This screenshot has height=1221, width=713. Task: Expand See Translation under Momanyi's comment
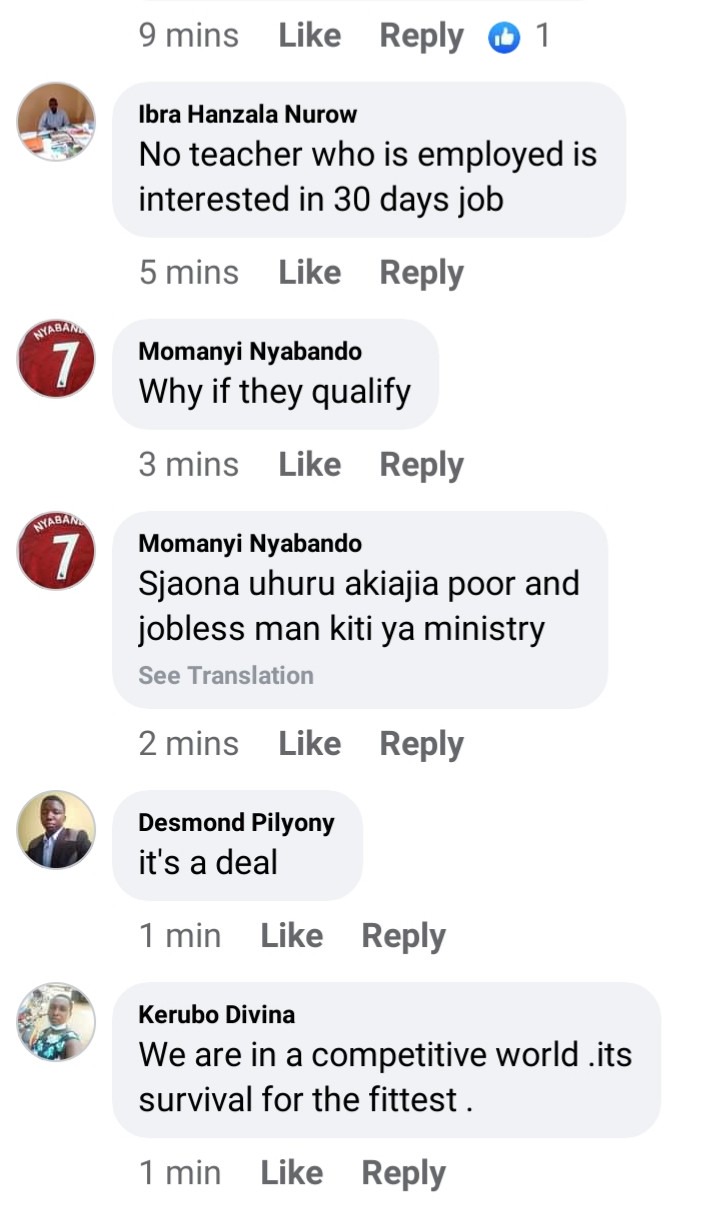click(x=226, y=676)
